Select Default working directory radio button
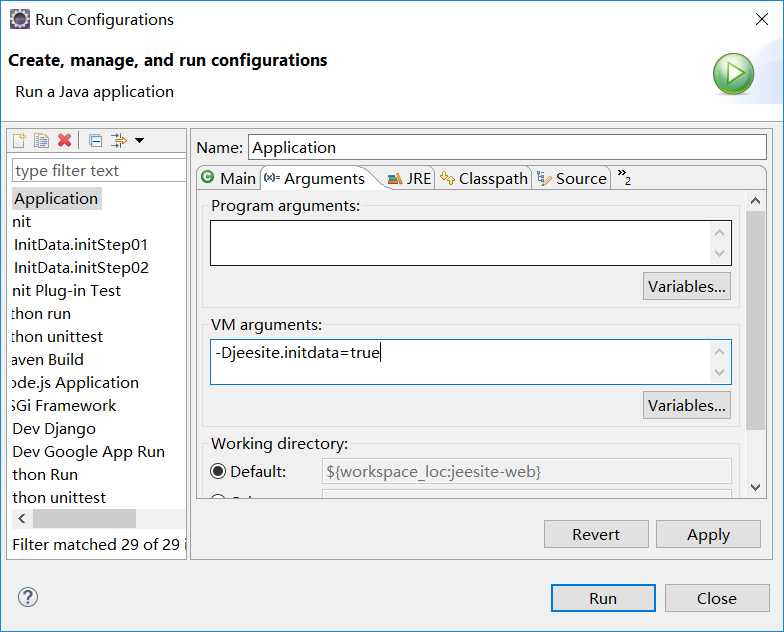 [217, 472]
